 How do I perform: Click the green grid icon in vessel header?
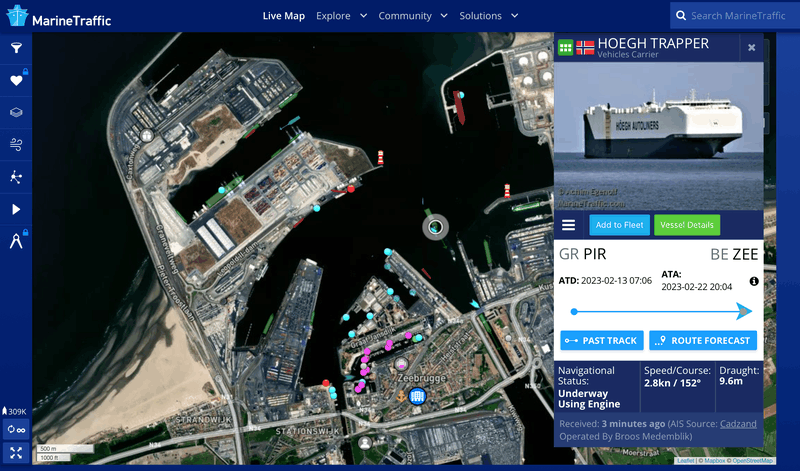(x=565, y=47)
